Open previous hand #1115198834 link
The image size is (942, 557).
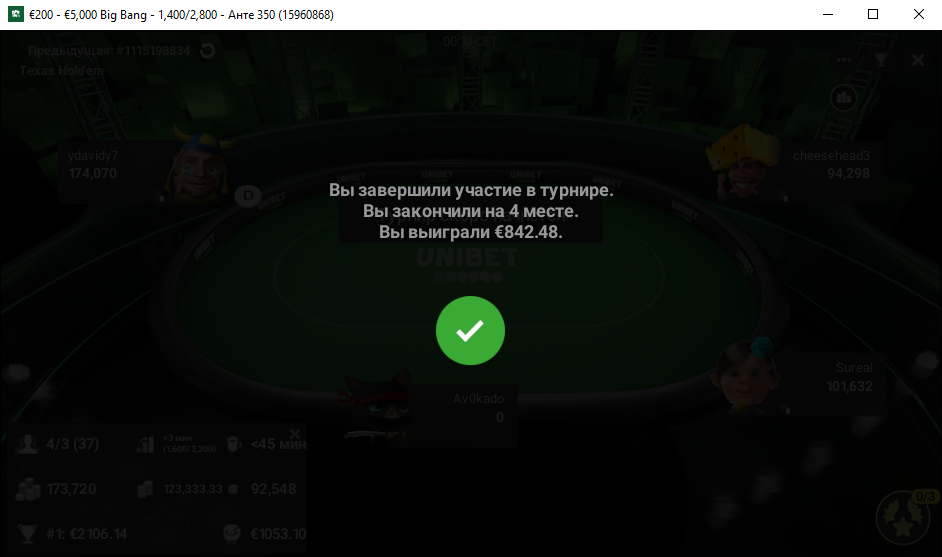109,51
